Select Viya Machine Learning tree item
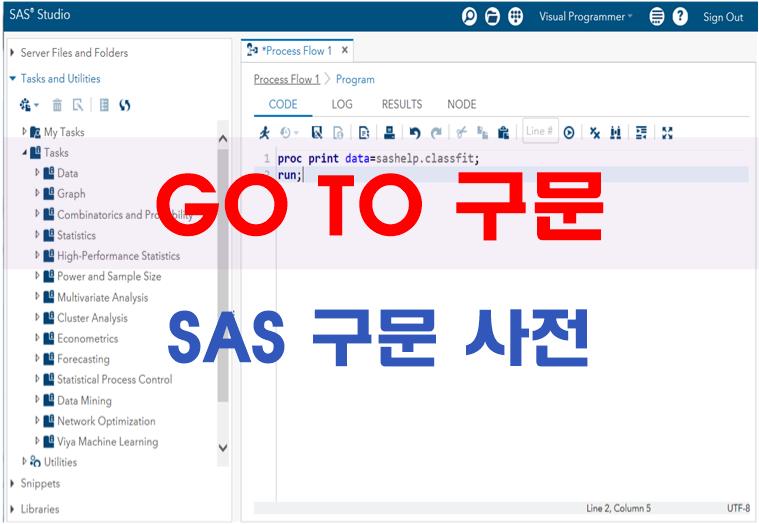 pos(107,441)
